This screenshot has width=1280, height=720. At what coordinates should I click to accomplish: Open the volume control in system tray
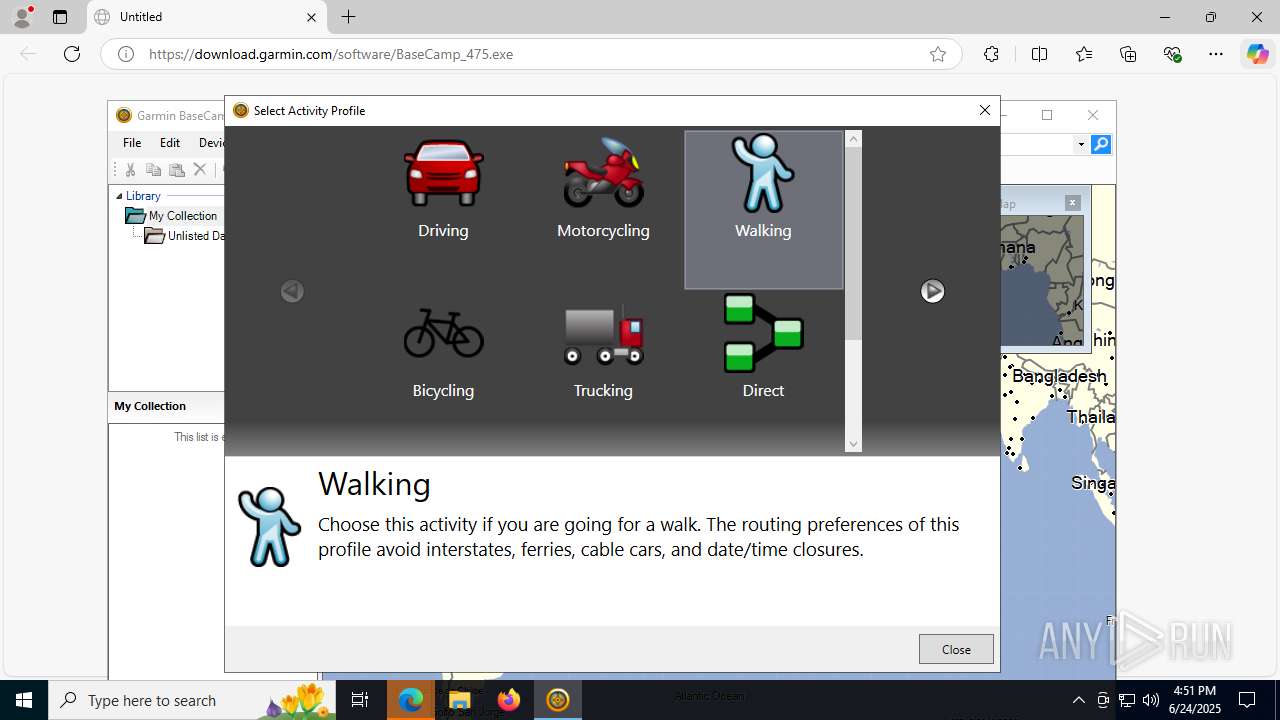coord(1151,700)
